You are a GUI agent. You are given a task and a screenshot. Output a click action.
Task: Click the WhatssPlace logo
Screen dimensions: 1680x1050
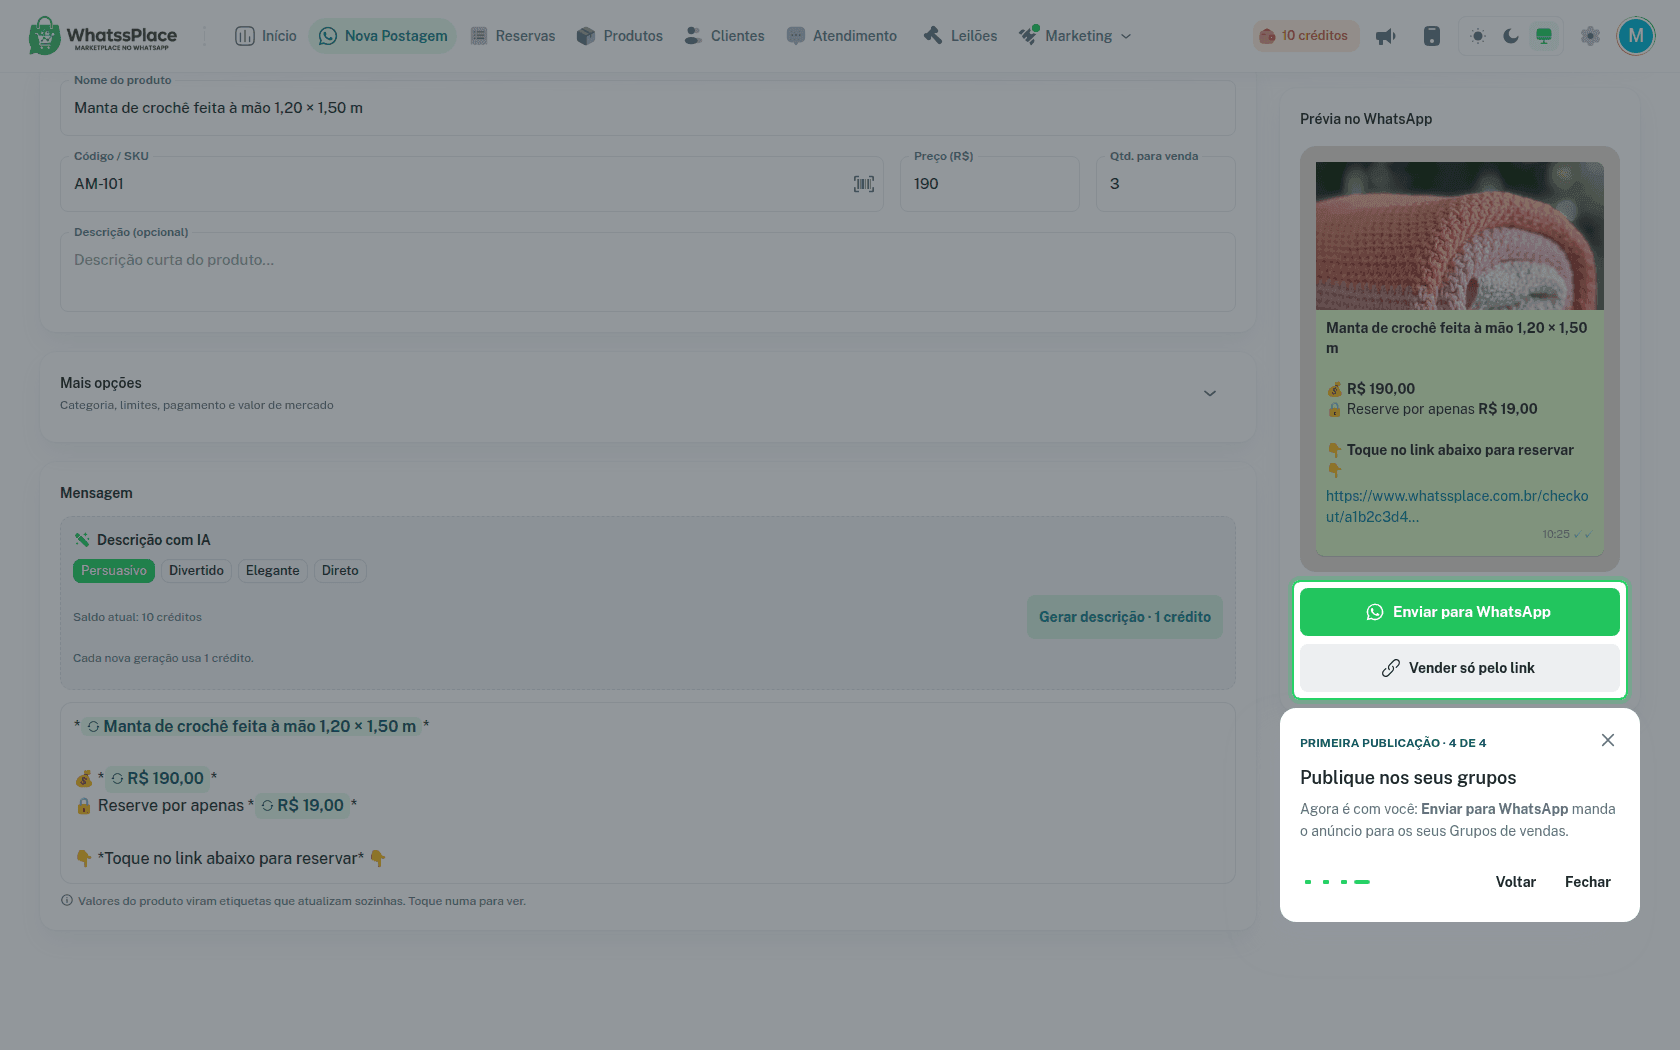tap(103, 36)
